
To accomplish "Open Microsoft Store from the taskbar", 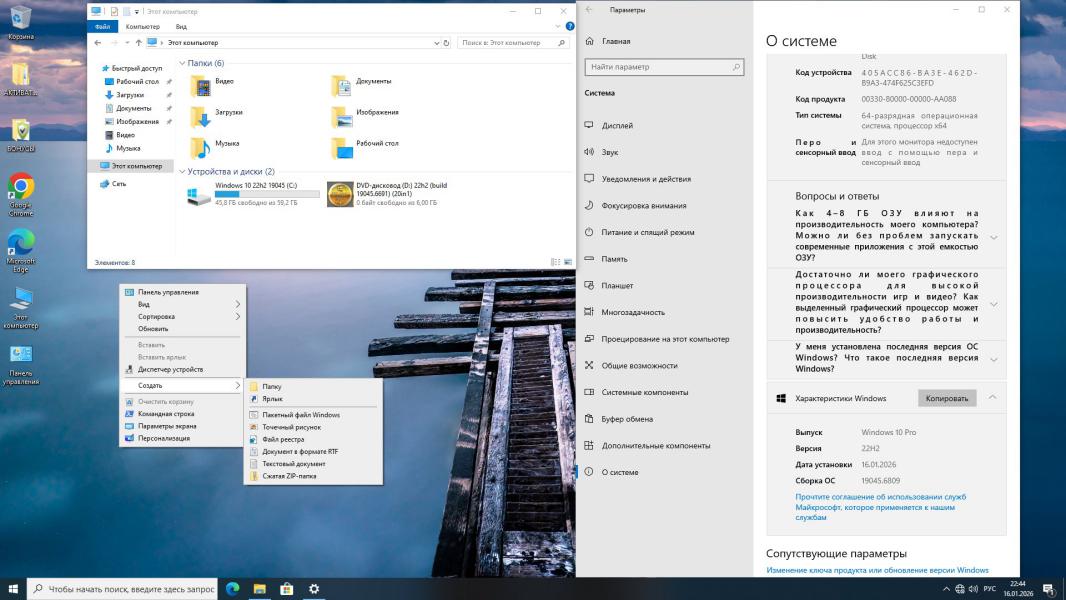I will 286,589.
